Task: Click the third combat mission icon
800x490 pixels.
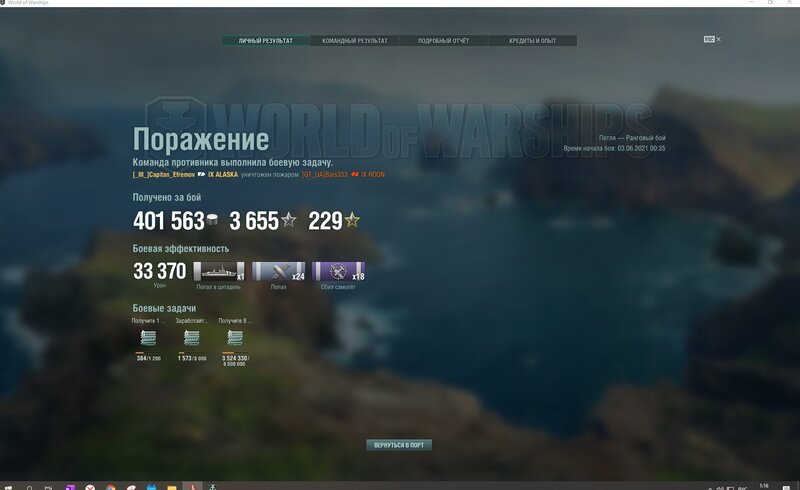Action: point(235,338)
